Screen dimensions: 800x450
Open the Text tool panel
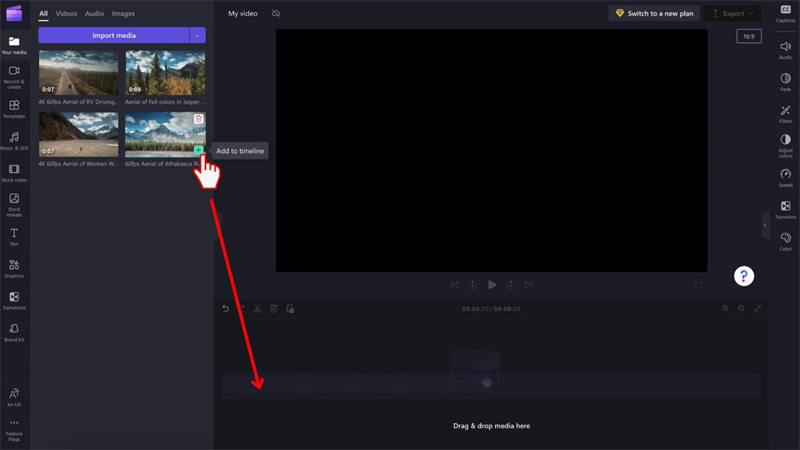[x=14, y=236]
